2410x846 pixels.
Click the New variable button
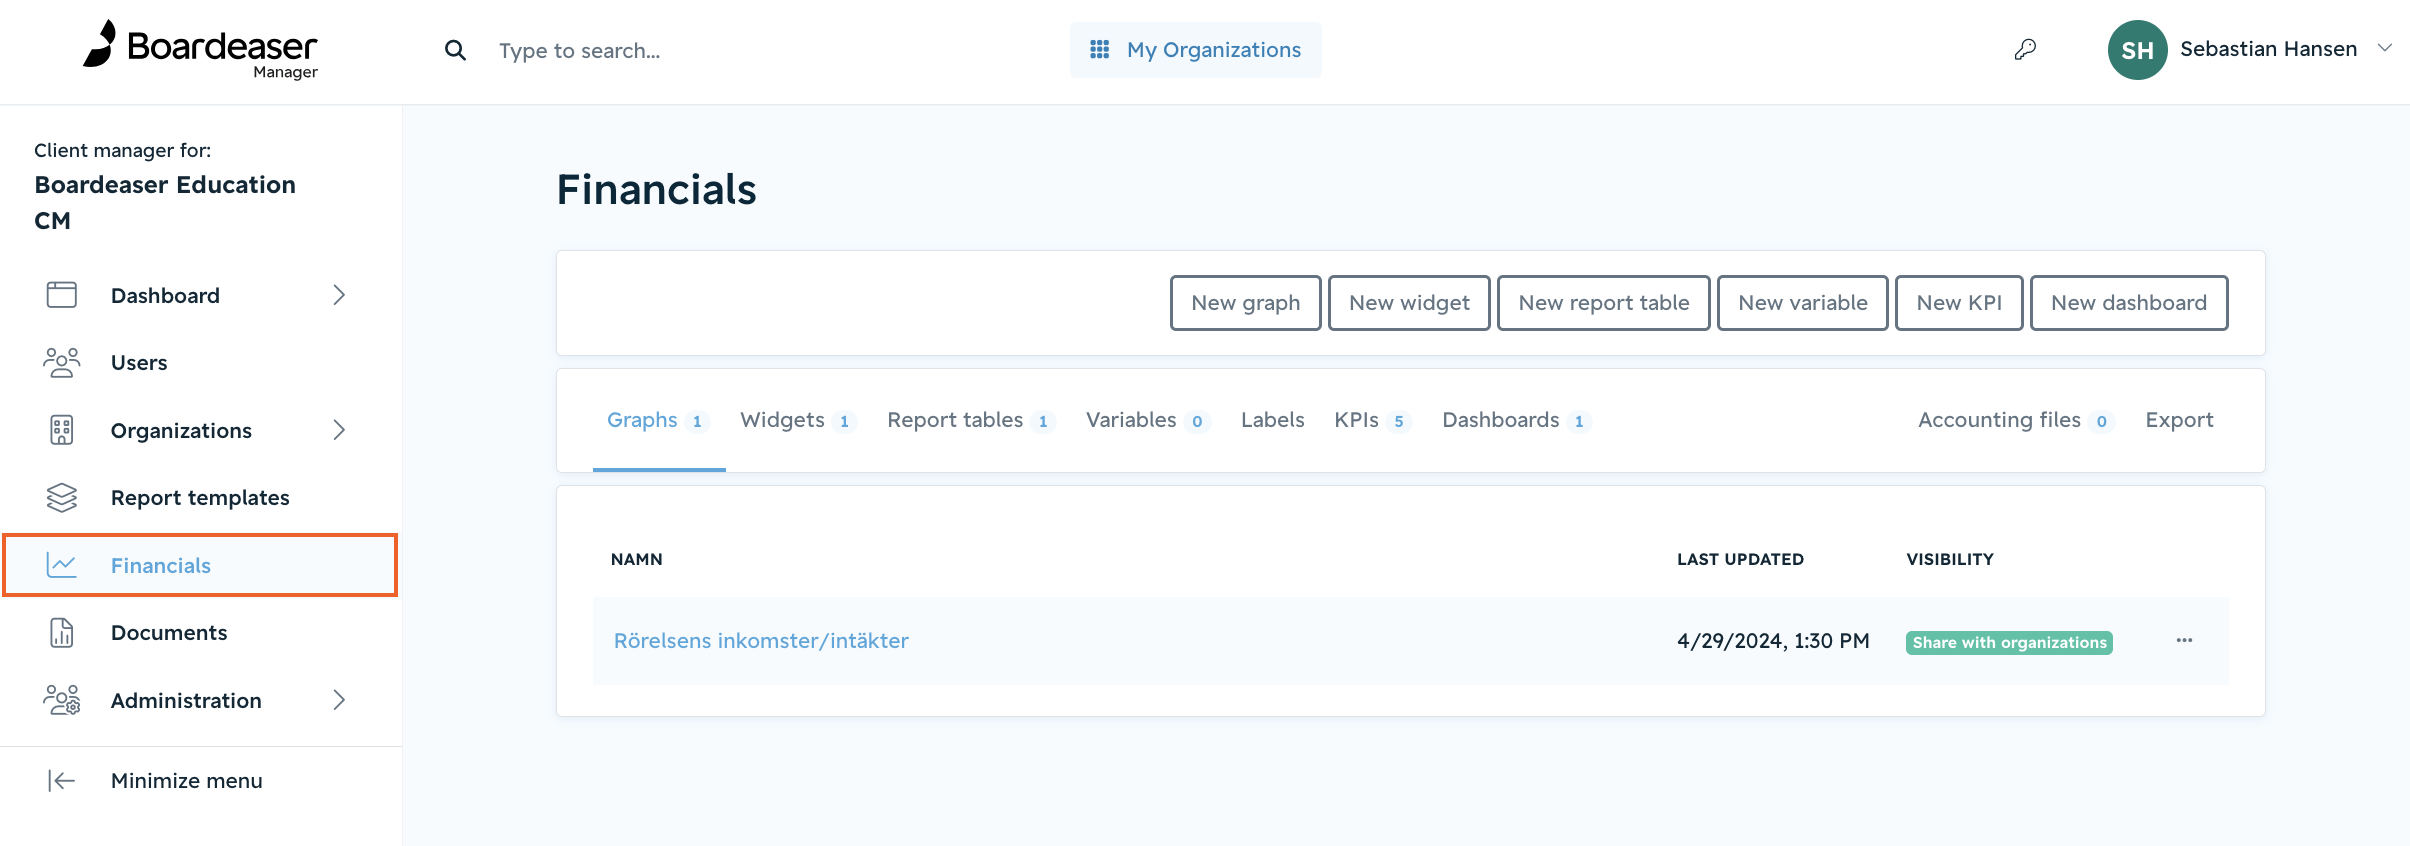click(1802, 303)
